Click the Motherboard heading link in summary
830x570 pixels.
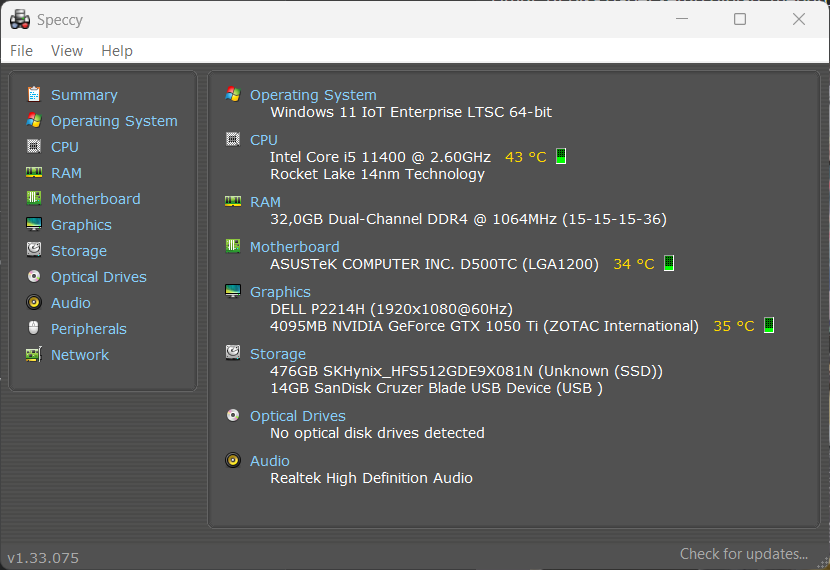[295, 247]
